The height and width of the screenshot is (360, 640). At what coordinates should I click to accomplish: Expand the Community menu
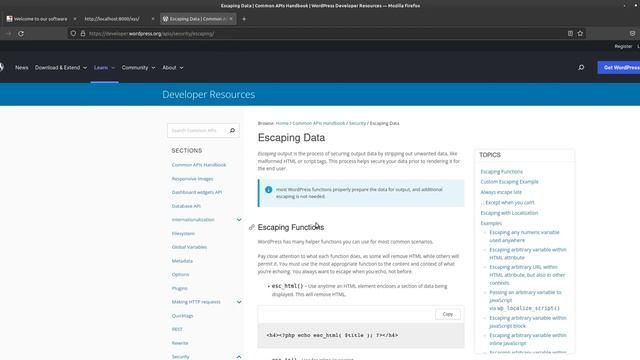coord(138,68)
